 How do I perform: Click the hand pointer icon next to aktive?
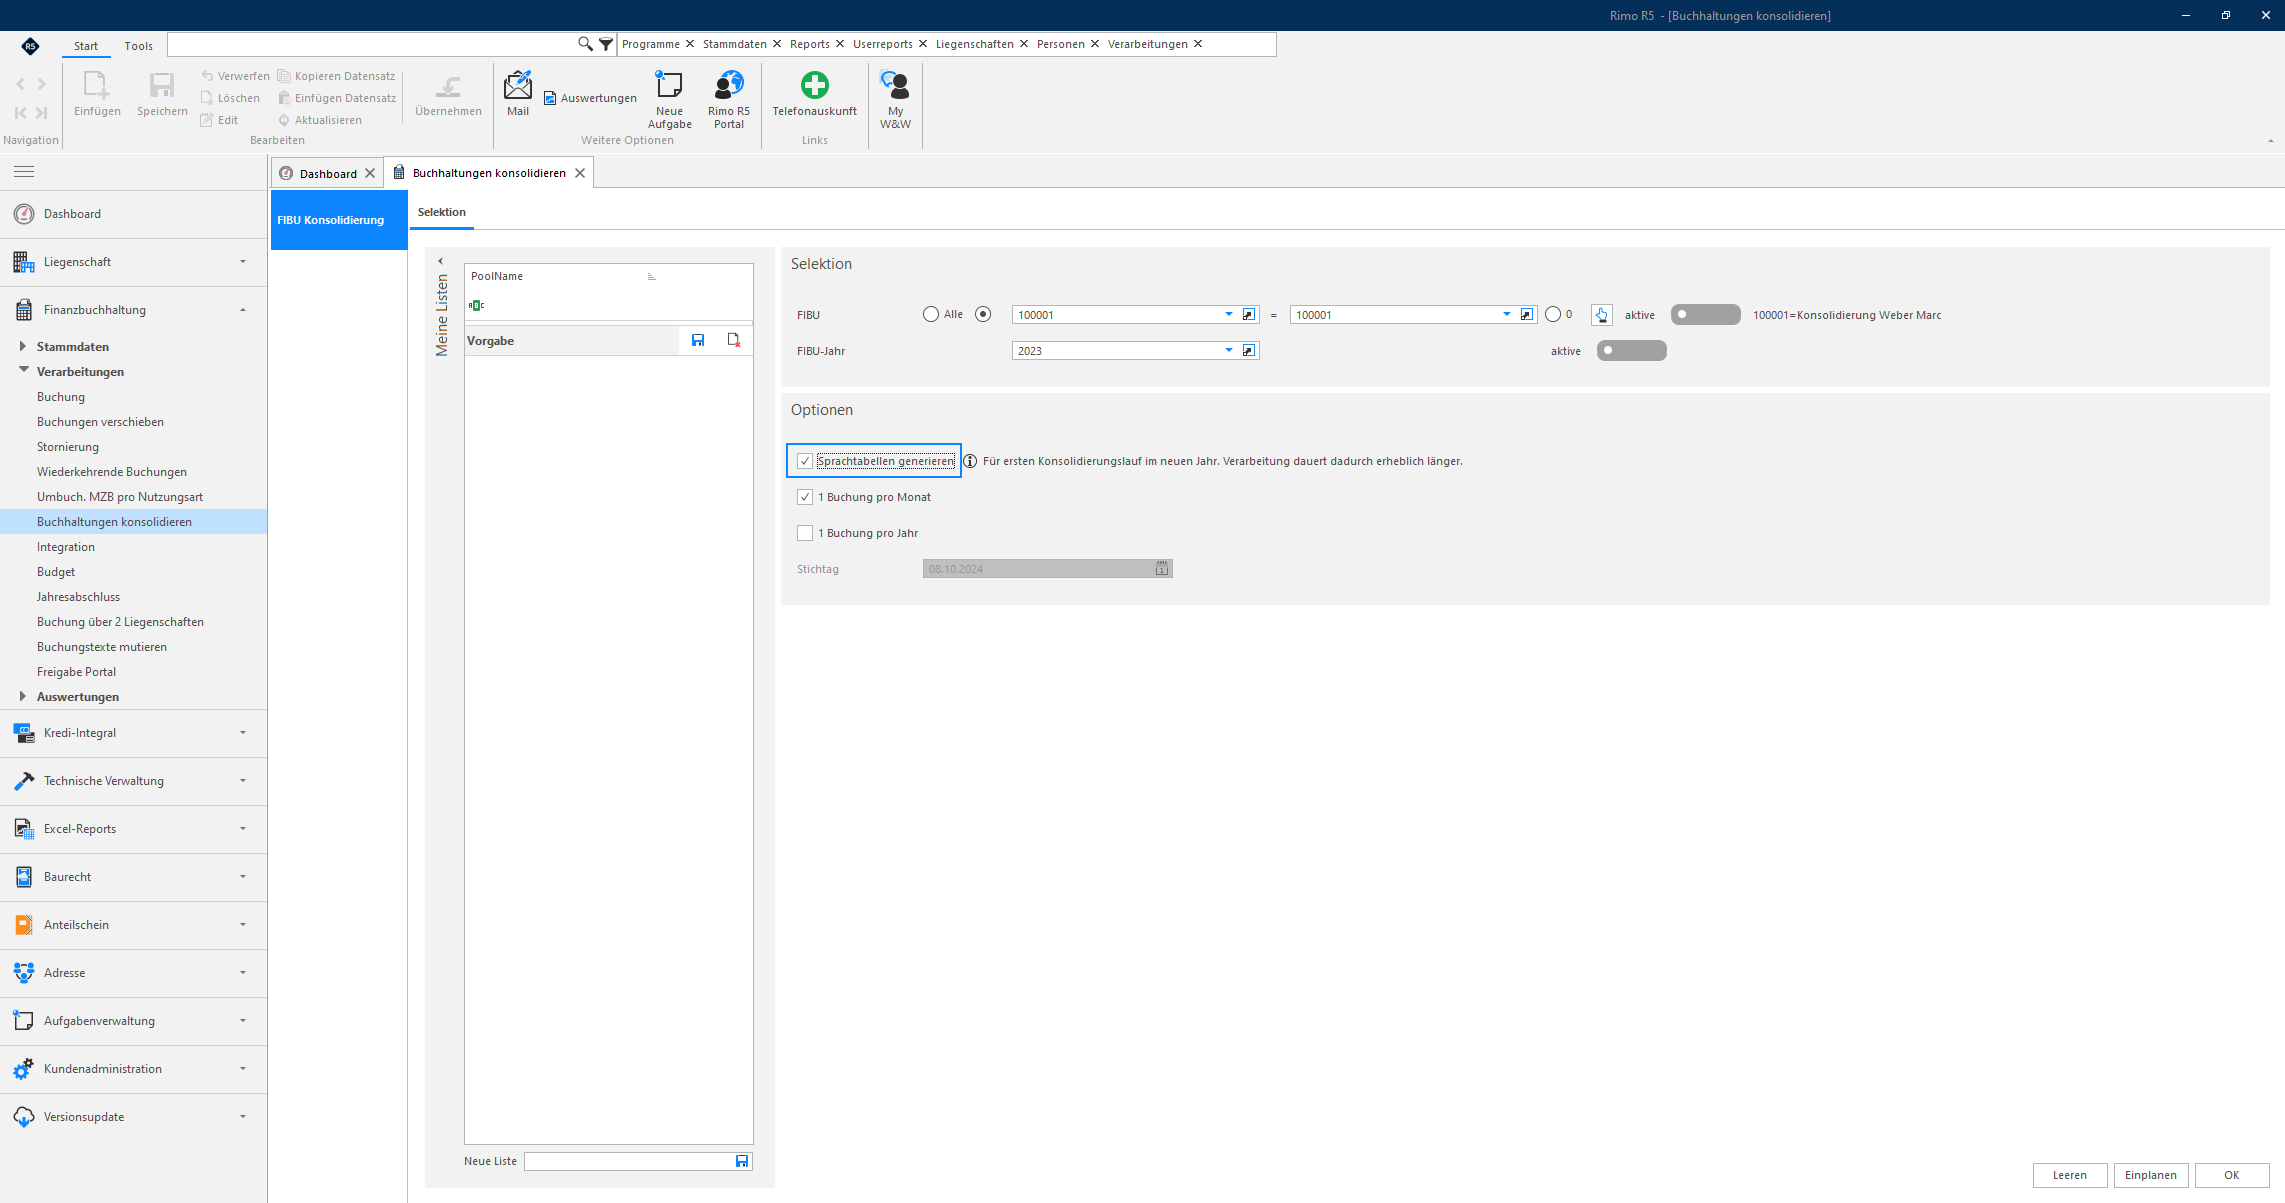tap(1602, 315)
